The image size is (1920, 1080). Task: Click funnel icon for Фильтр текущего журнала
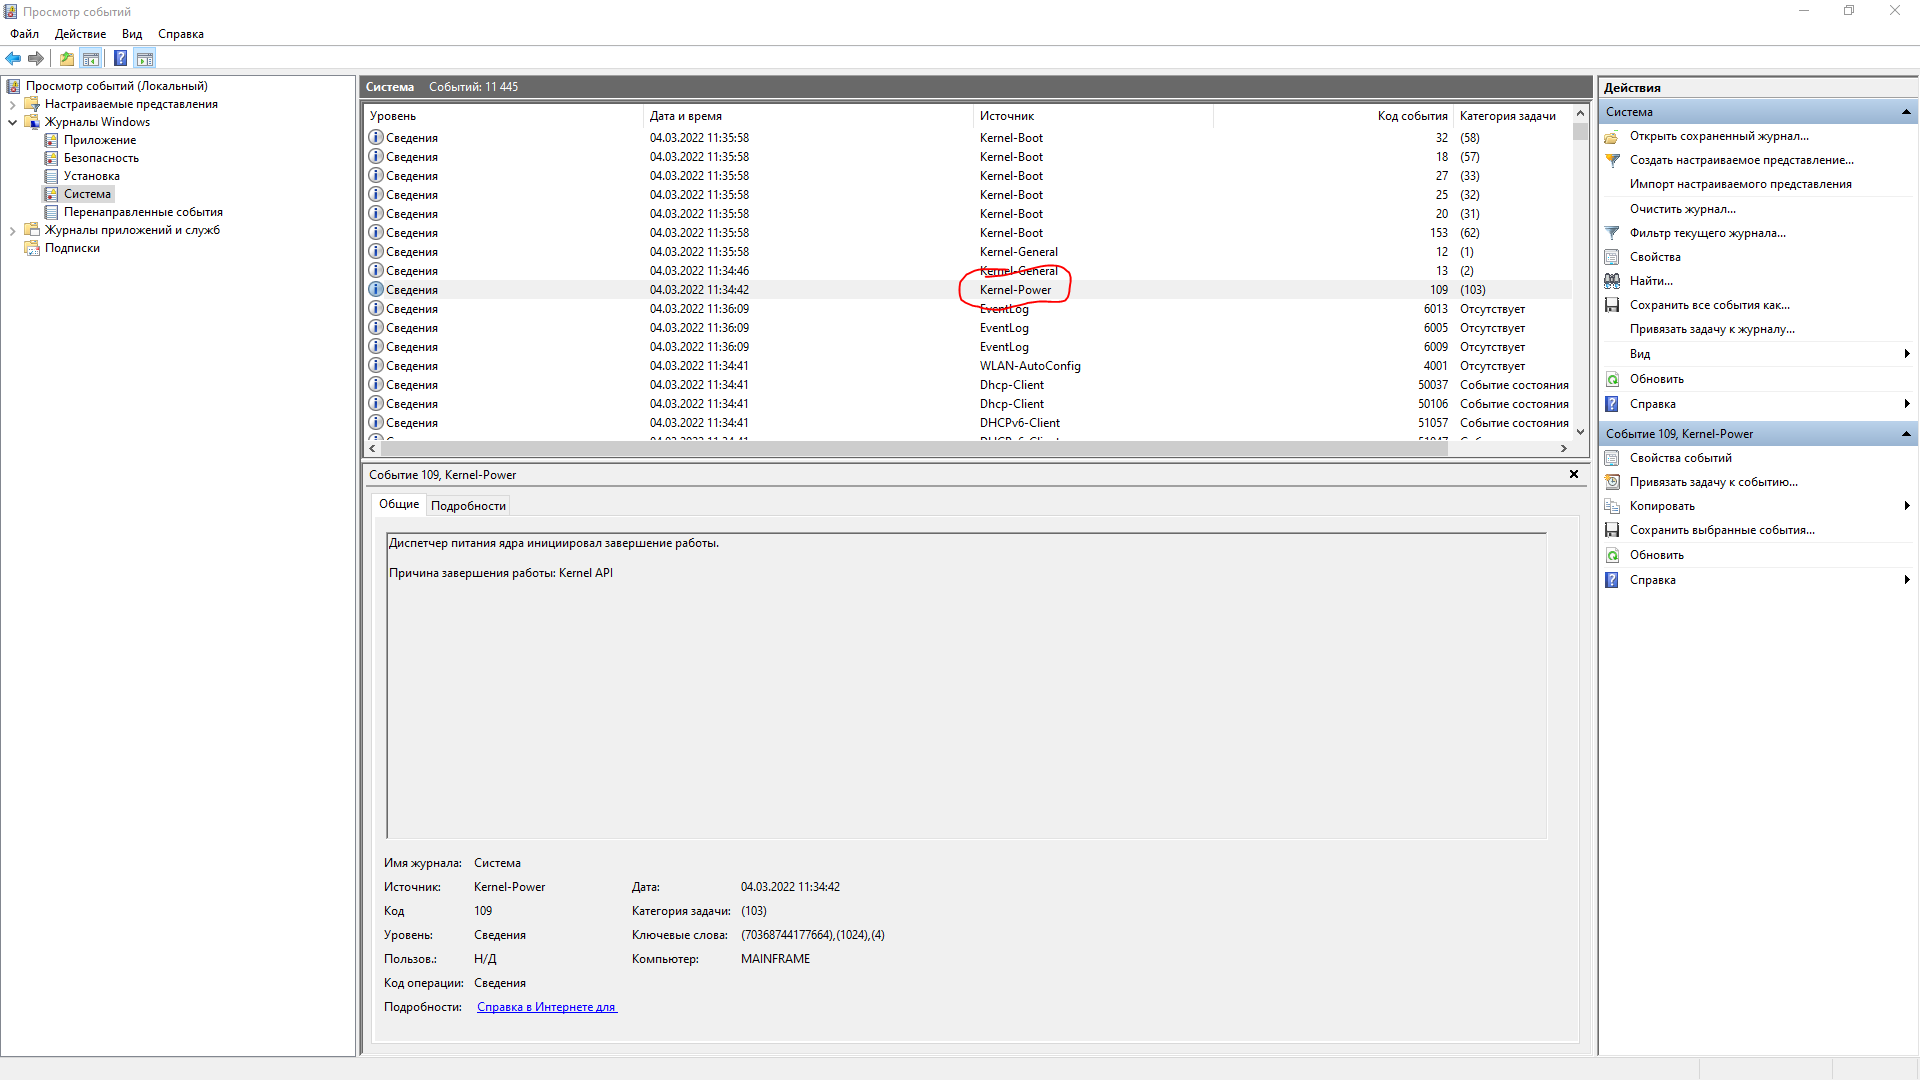tap(1612, 233)
